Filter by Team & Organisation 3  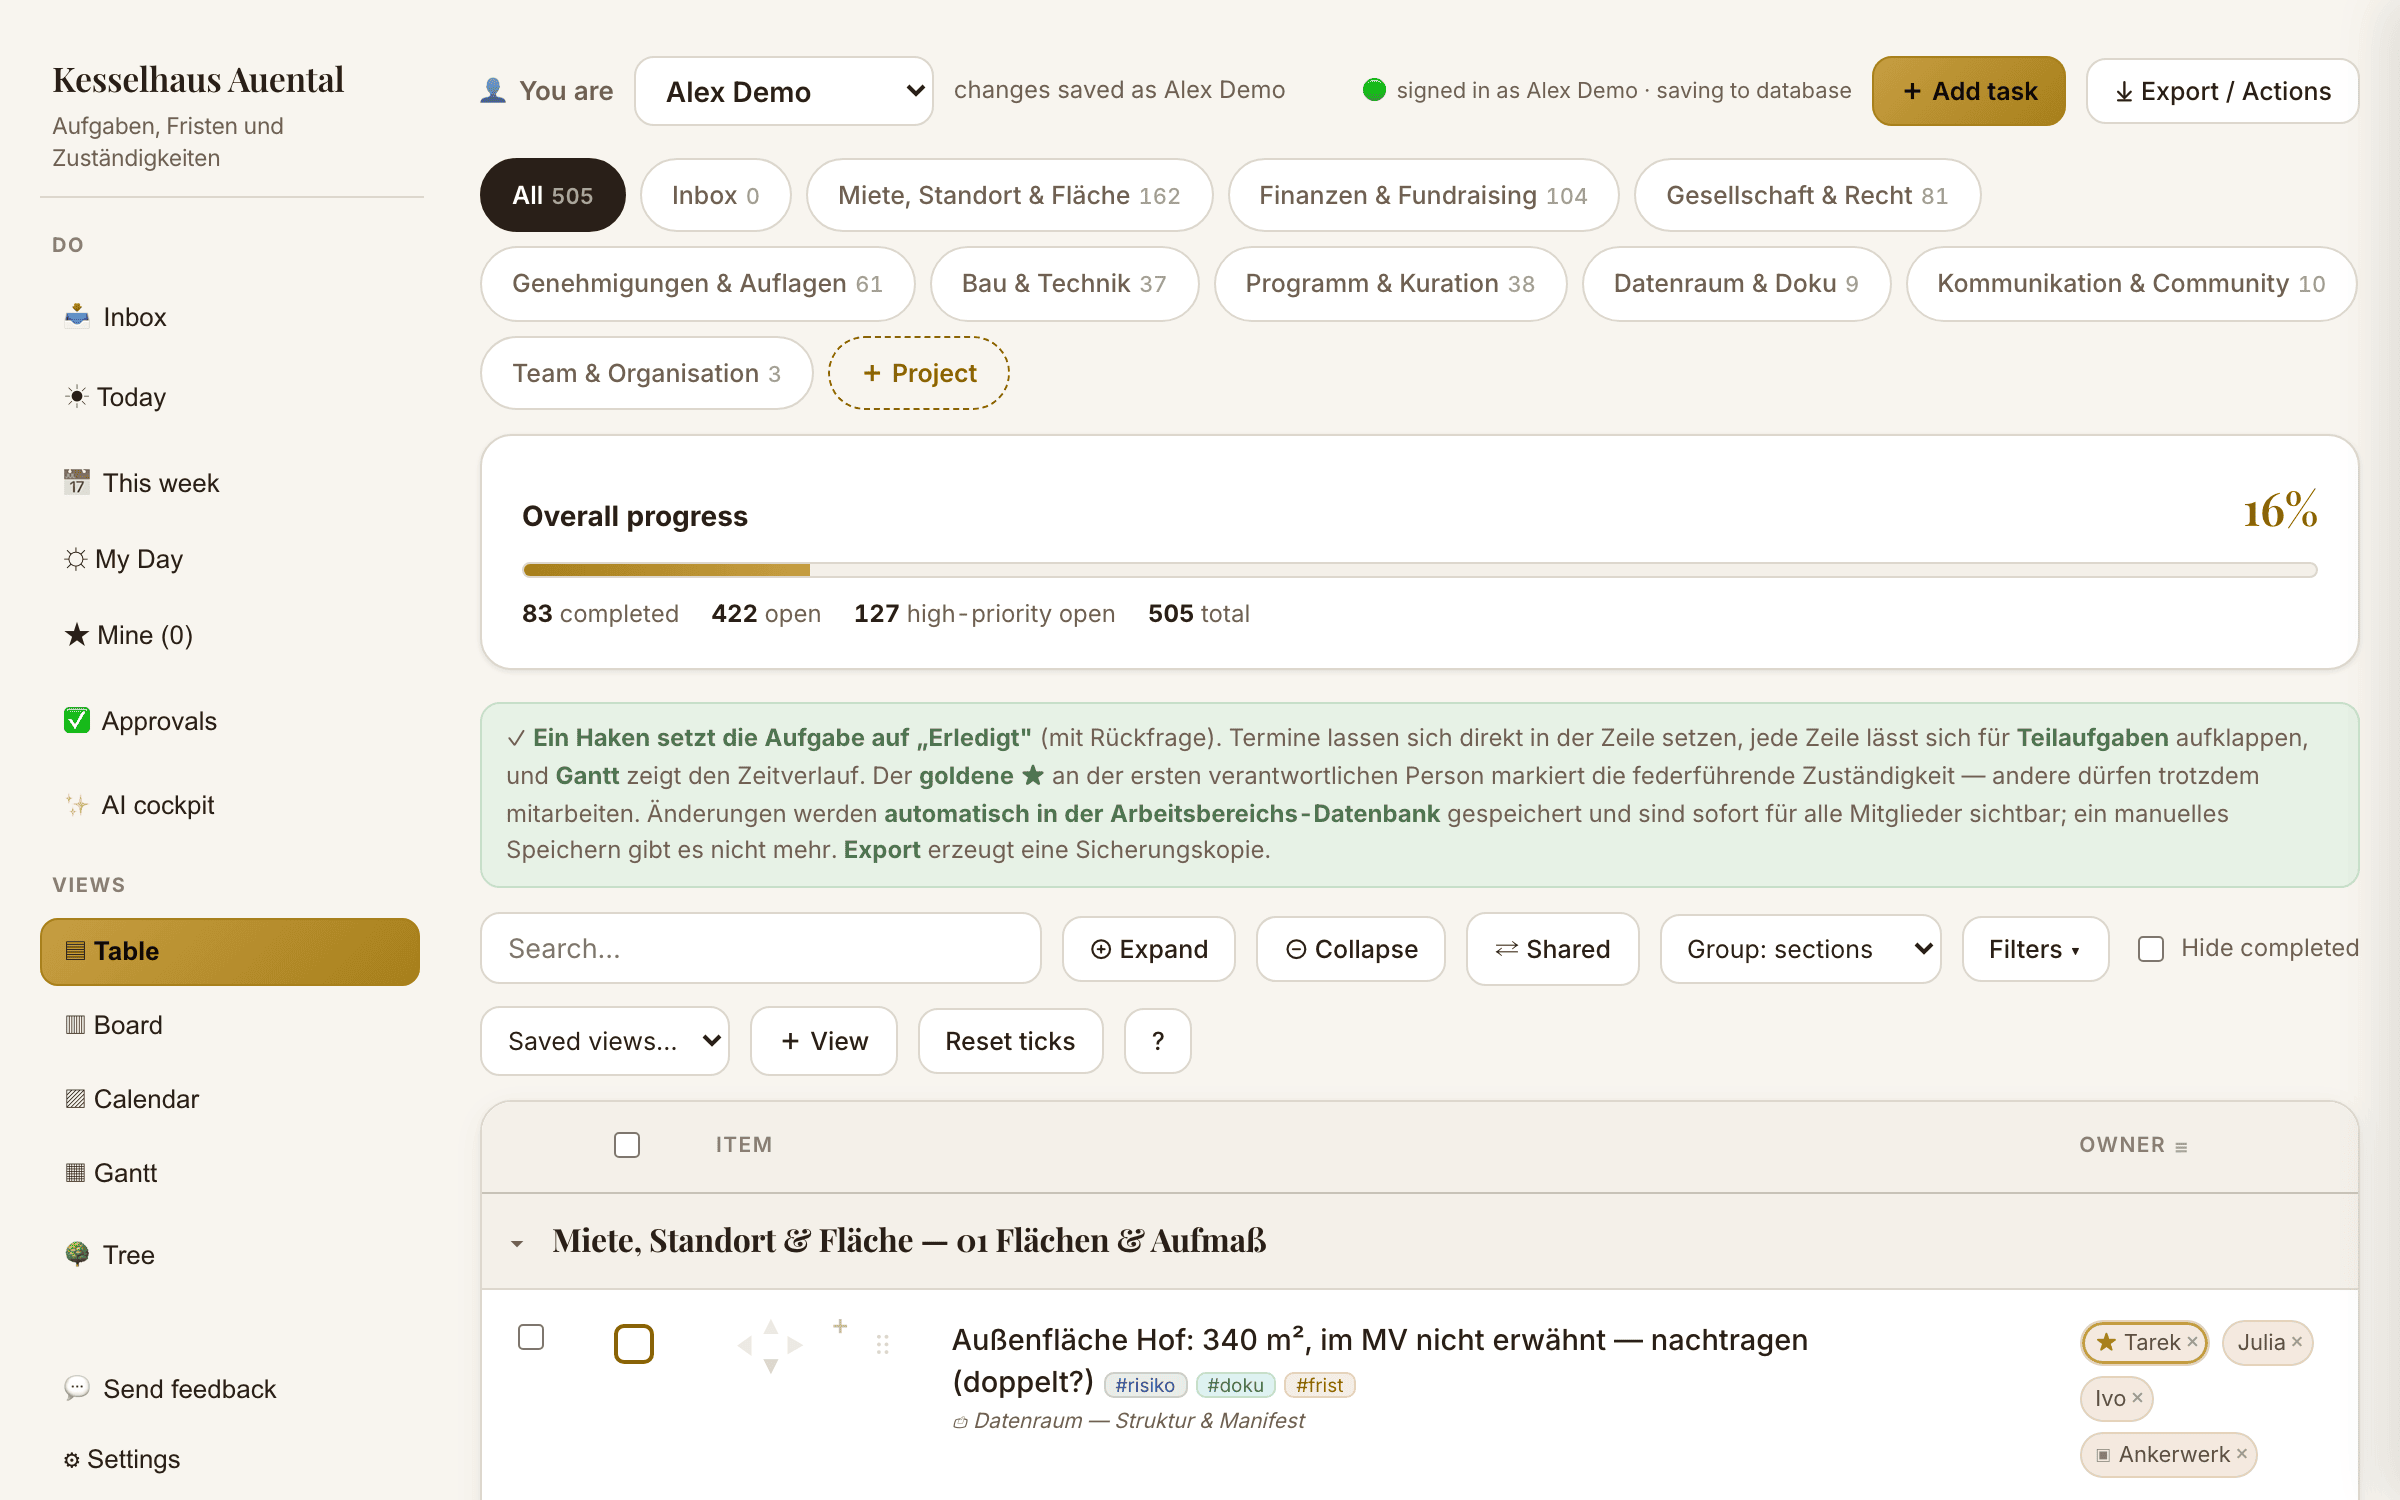647,373
